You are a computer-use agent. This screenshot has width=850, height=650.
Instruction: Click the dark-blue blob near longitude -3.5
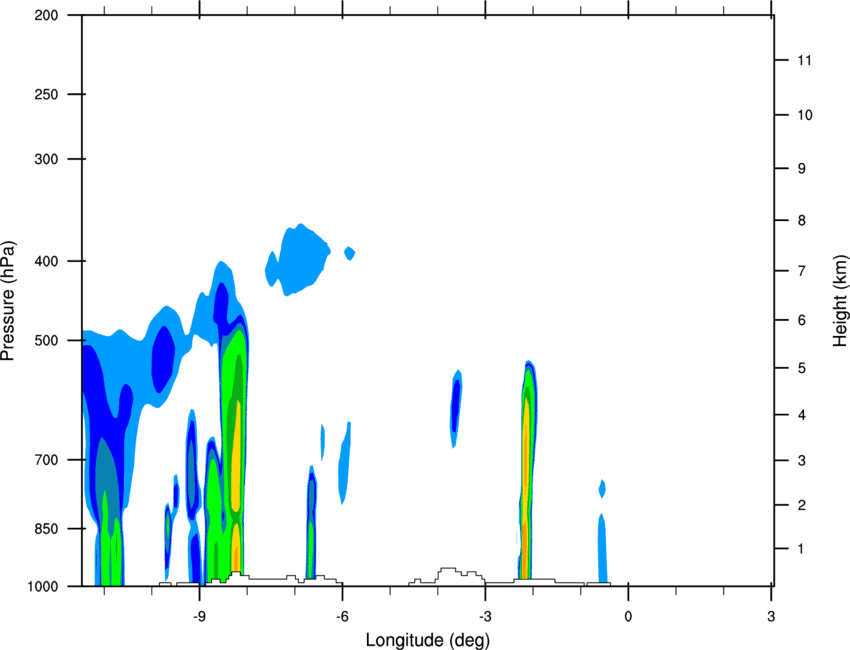coord(455,408)
